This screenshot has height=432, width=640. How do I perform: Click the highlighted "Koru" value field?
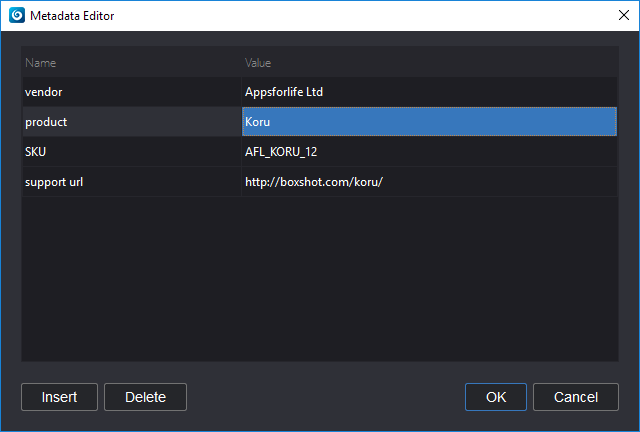click(x=429, y=122)
